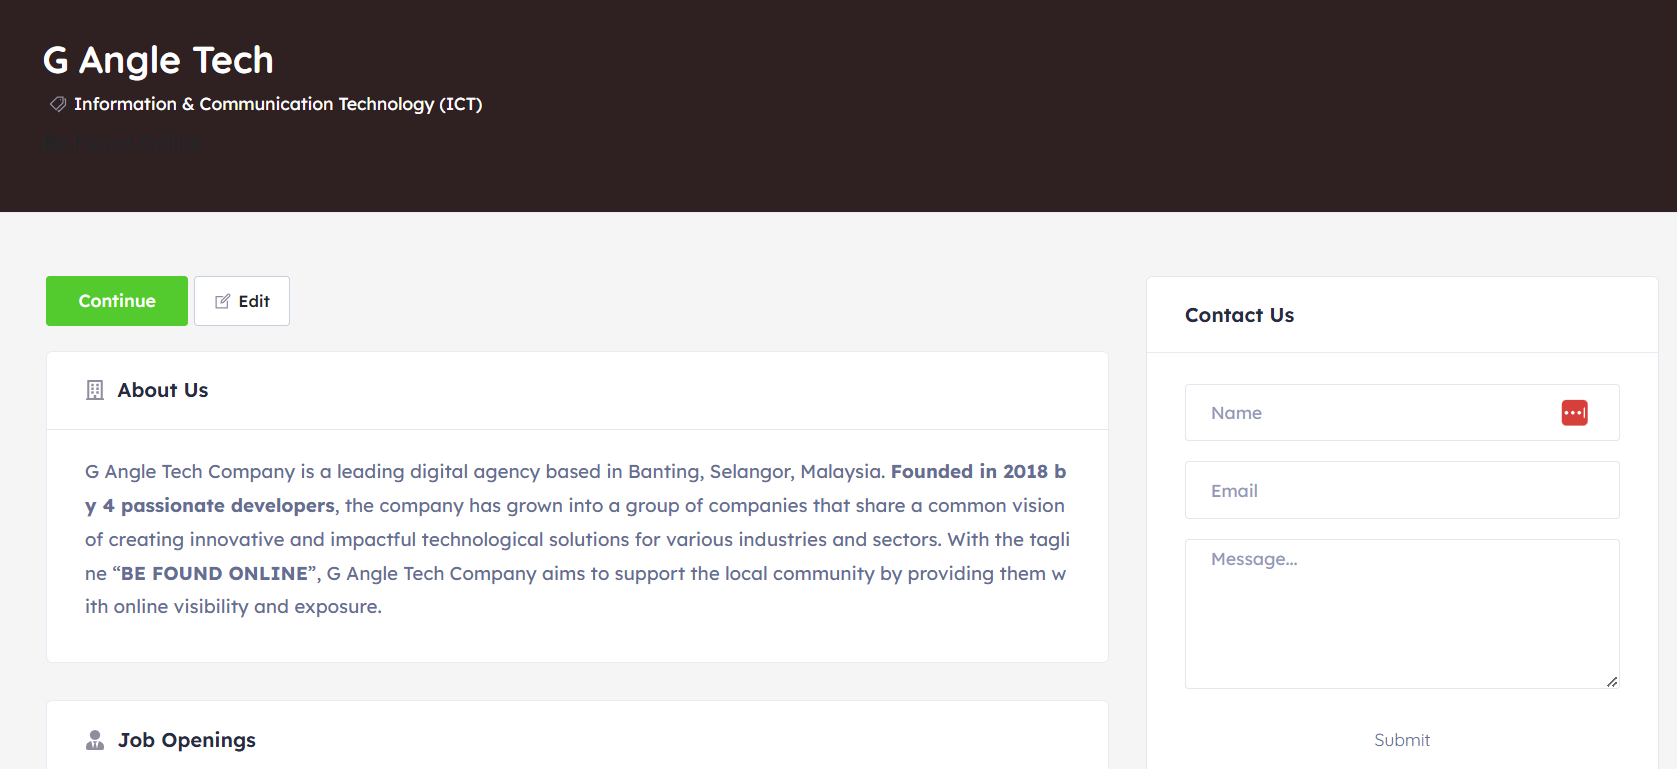
Task: Submit the Contact Us form
Action: click(x=1401, y=740)
